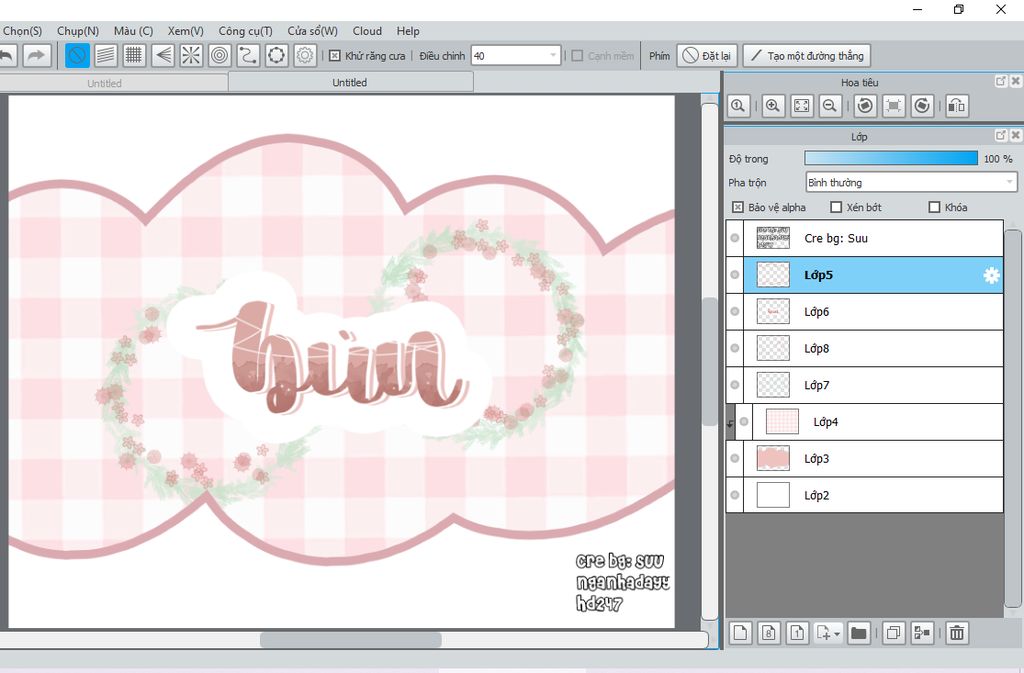Zoom in using the Hoa tiêu magnifier plus
This screenshot has height=673, width=1024.
tap(773, 106)
